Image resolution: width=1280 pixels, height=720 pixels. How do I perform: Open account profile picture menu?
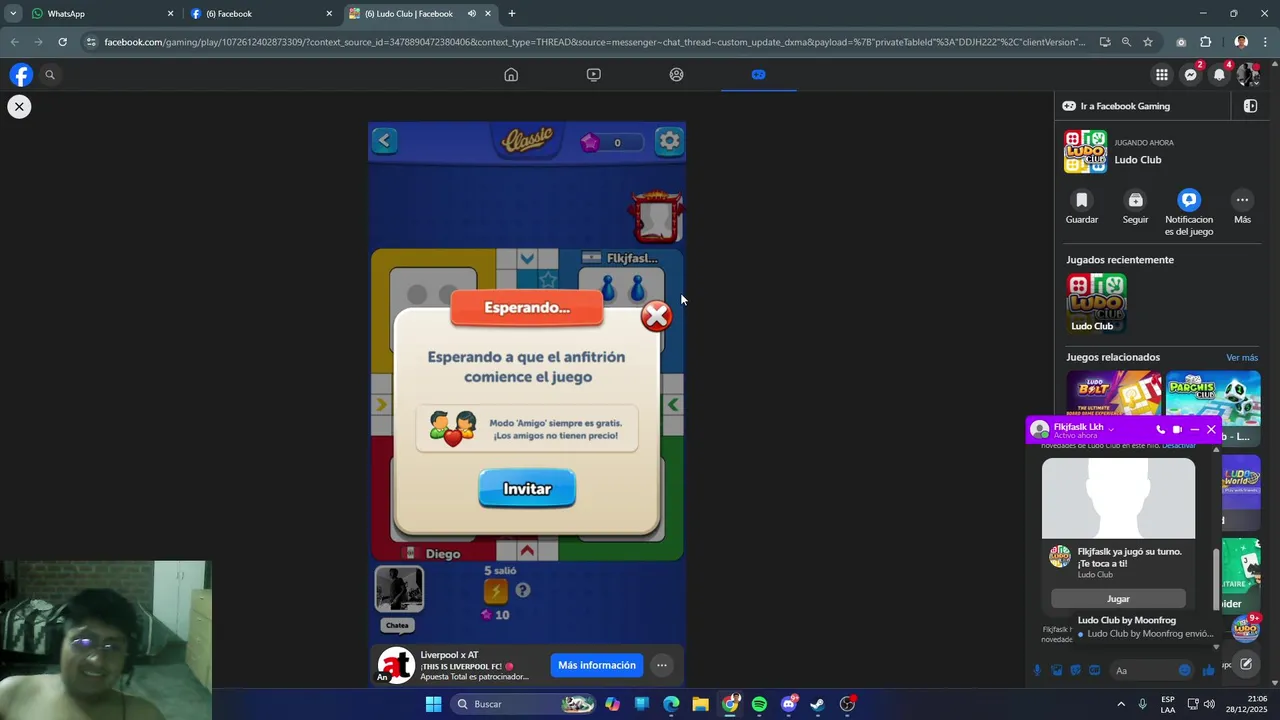point(1247,75)
